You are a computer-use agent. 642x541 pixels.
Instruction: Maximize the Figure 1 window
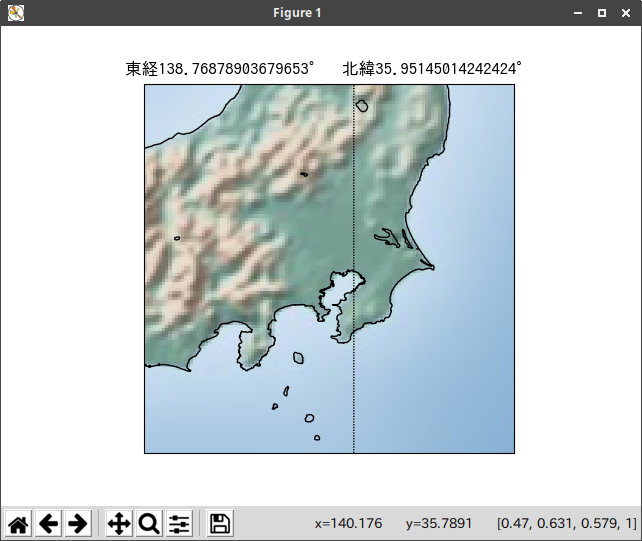(x=602, y=13)
